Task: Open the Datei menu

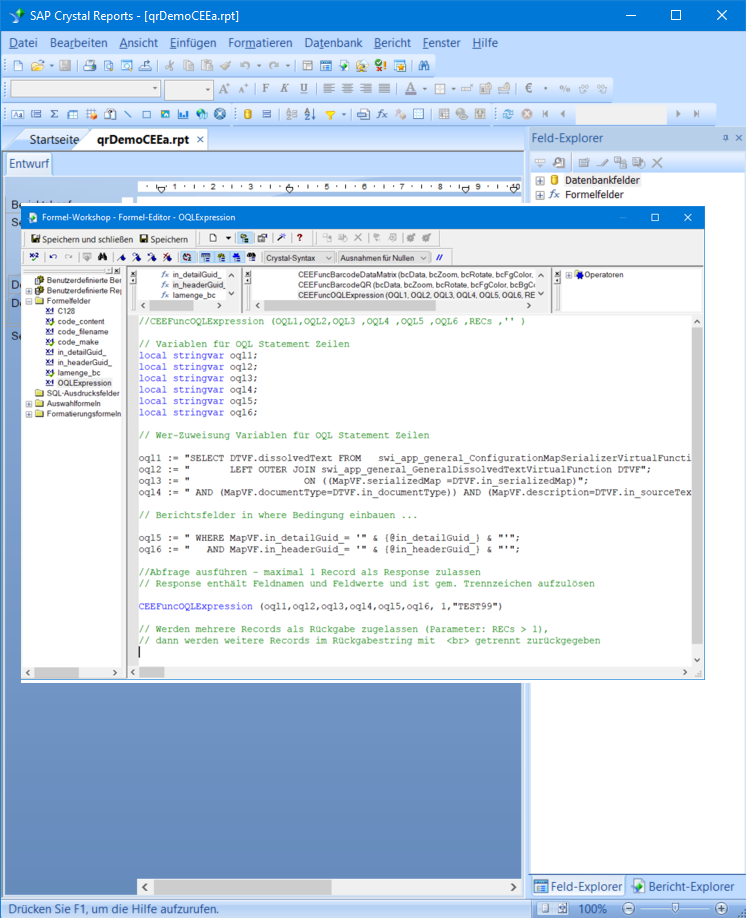Action: pyautogui.click(x=23, y=43)
